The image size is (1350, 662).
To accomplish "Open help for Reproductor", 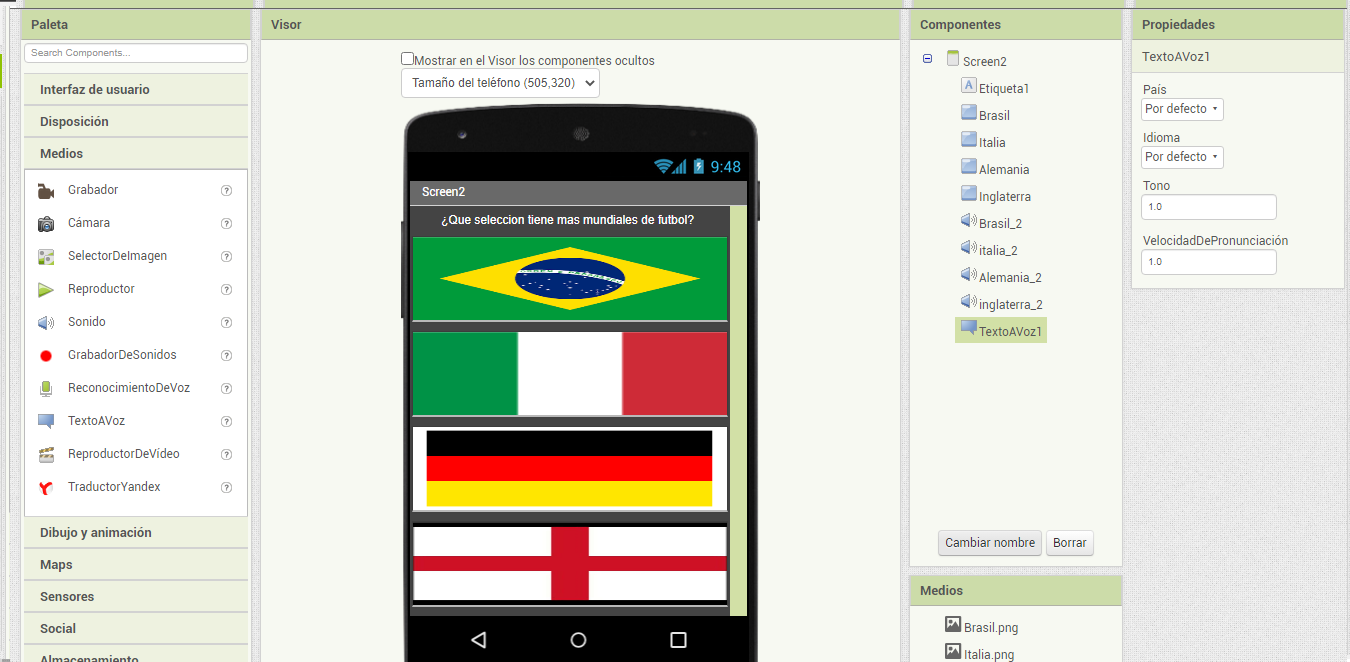I will point(226,289).
